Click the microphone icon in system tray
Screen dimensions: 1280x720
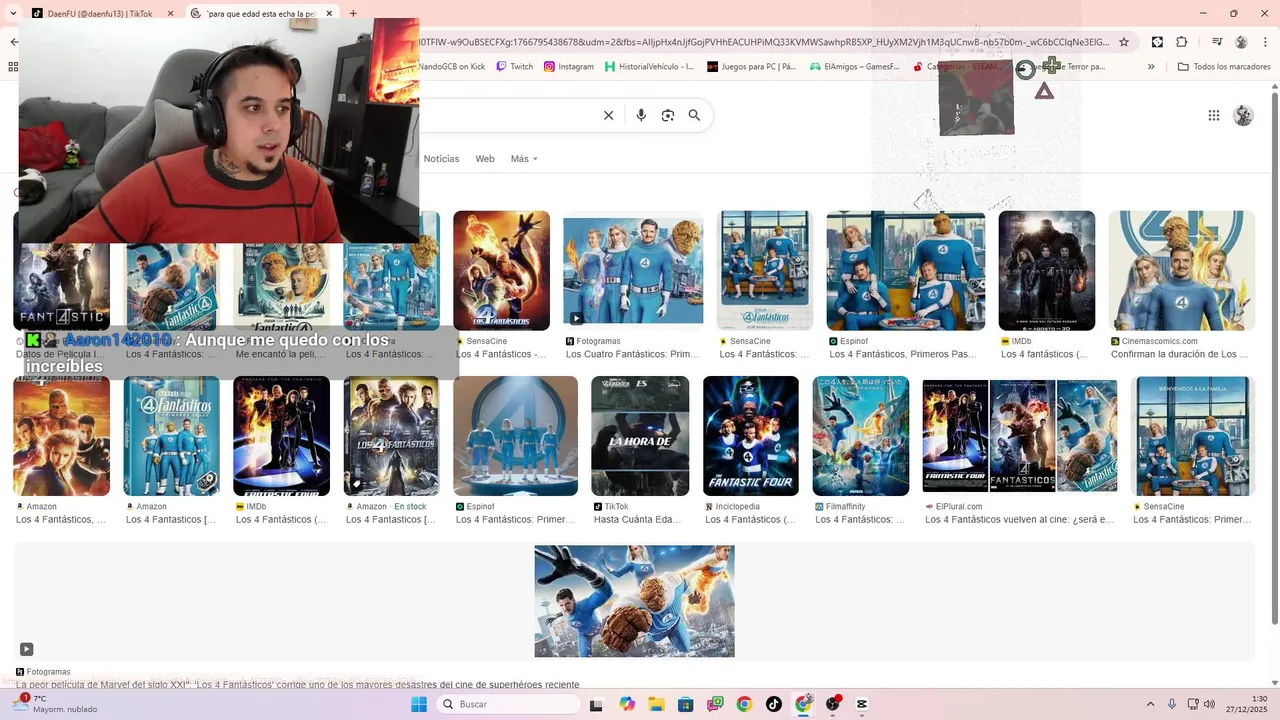pos(1172,704)
